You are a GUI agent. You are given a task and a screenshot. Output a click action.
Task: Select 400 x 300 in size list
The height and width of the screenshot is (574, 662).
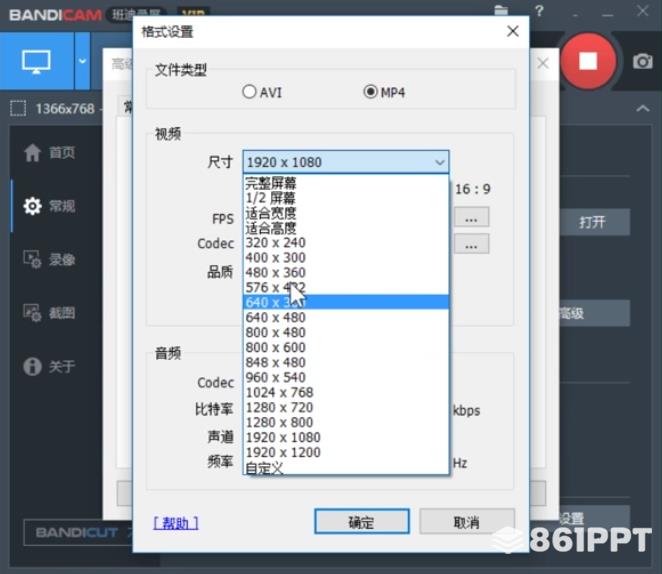click(x=346, y=257)
